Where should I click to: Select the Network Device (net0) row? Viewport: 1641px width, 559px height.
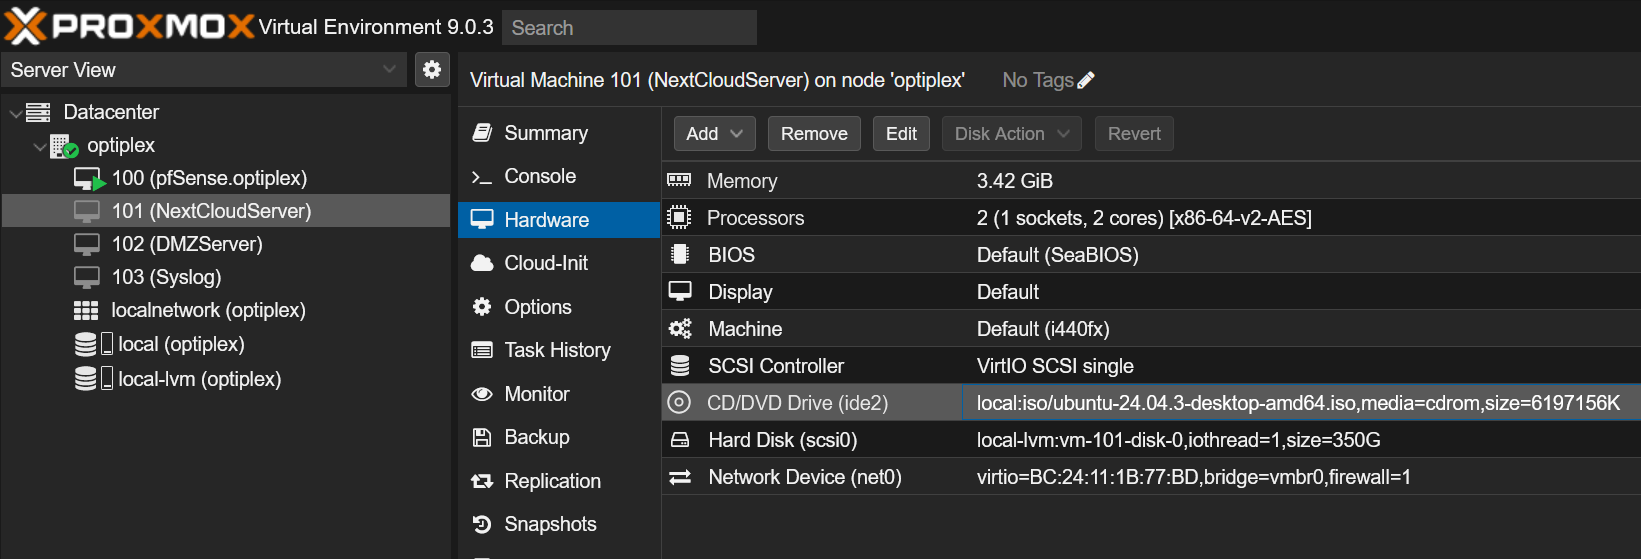(x=1151, y=477)
